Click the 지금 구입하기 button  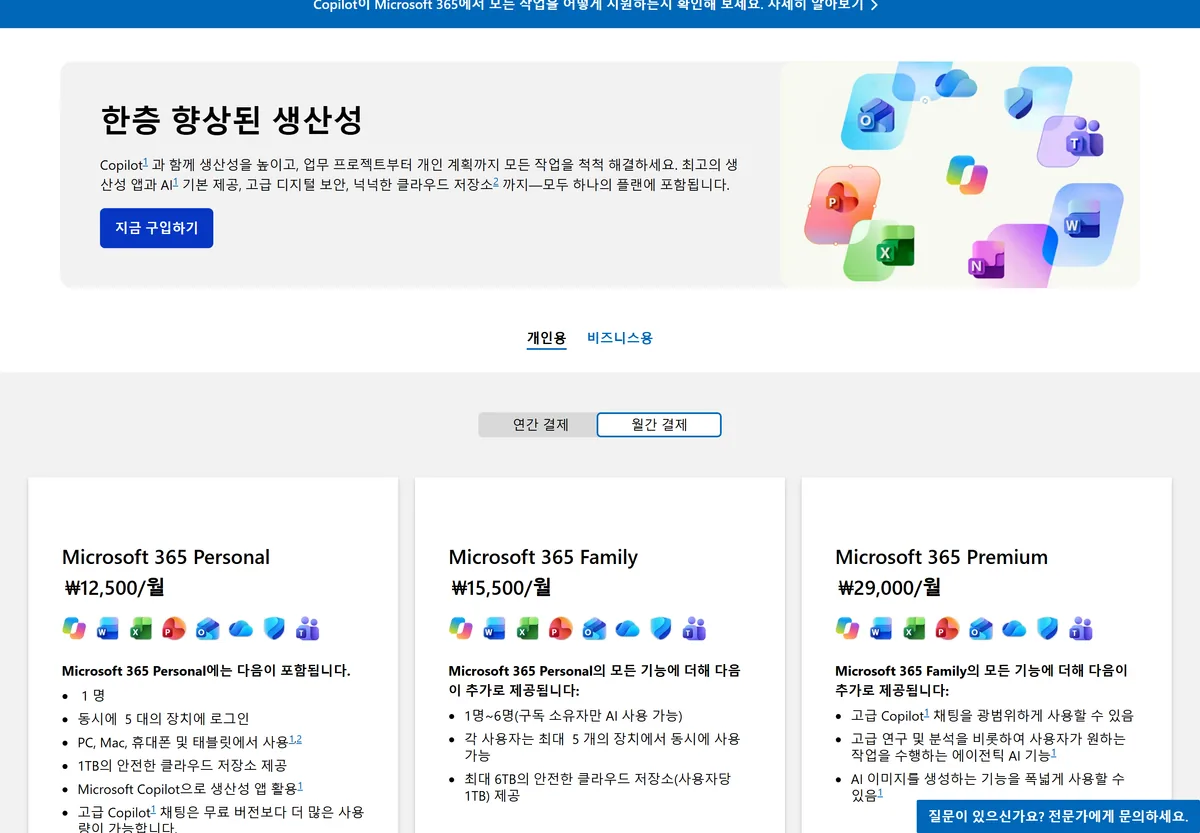[x=156, y=228]
